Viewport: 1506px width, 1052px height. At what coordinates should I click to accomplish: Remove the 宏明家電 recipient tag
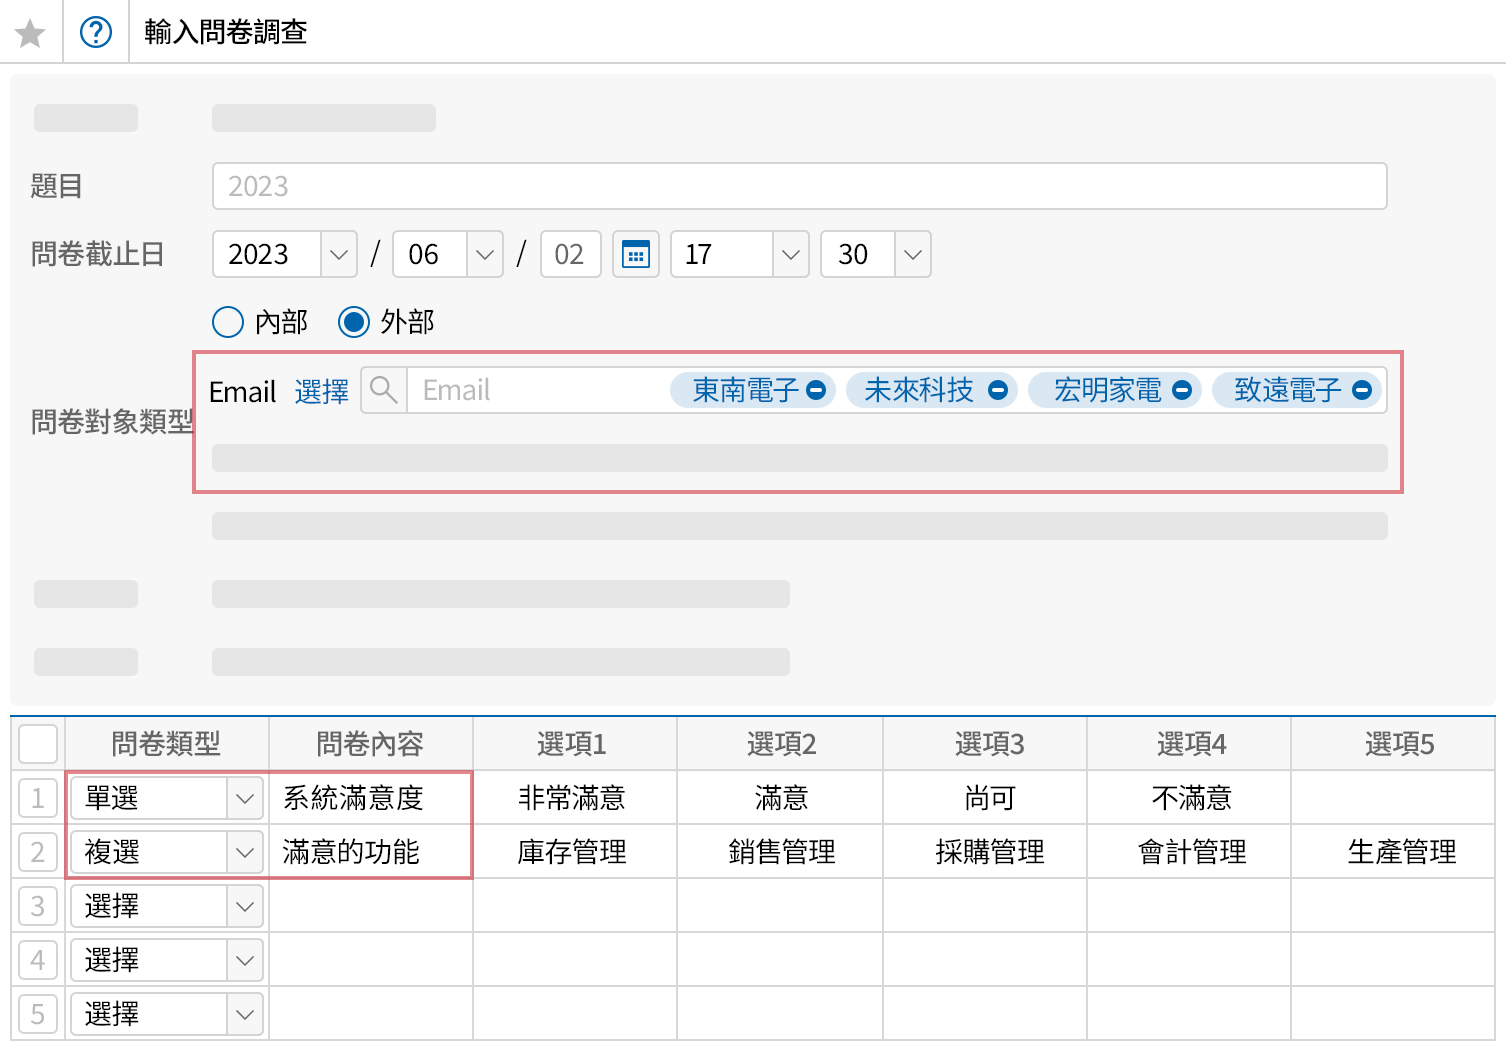coord(1181,390)
